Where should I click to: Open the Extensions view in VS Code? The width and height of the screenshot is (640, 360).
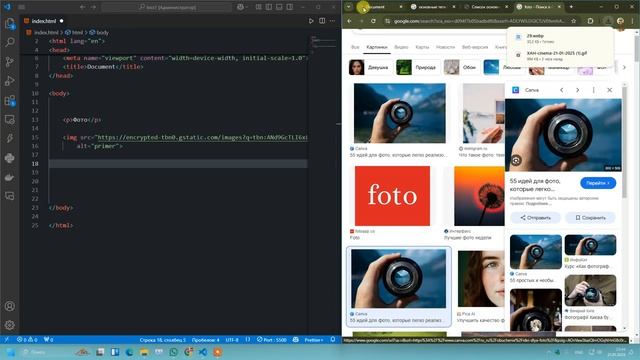(x=10, y=100)
